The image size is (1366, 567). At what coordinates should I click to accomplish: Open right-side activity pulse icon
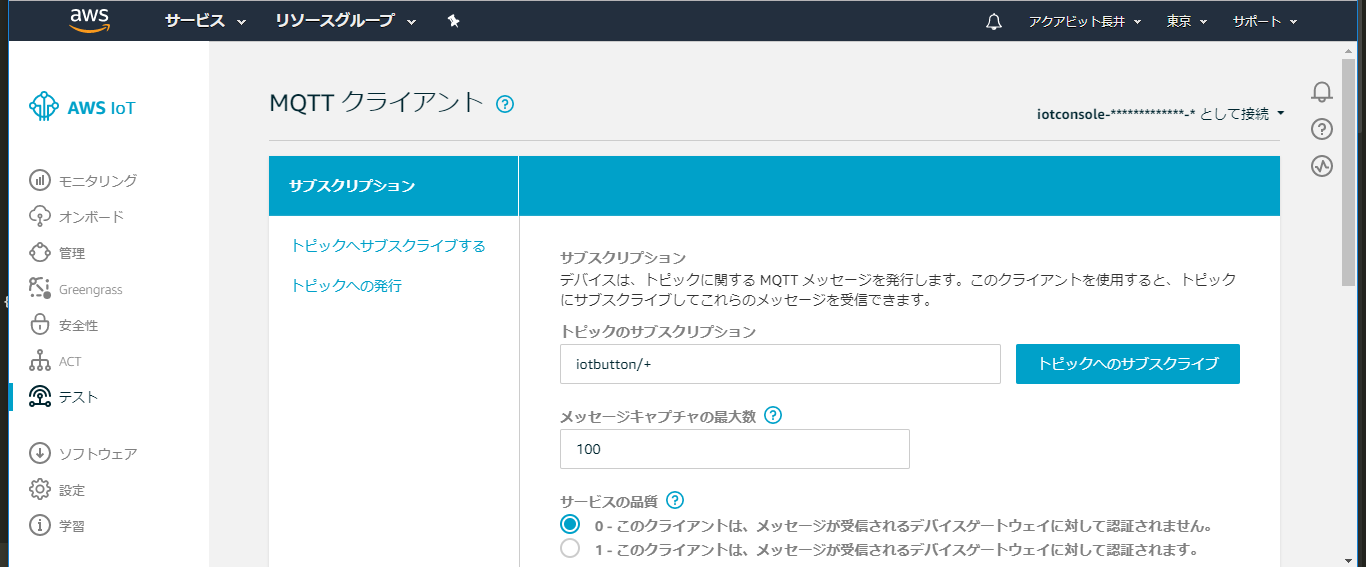click(x=1322, y=166)
